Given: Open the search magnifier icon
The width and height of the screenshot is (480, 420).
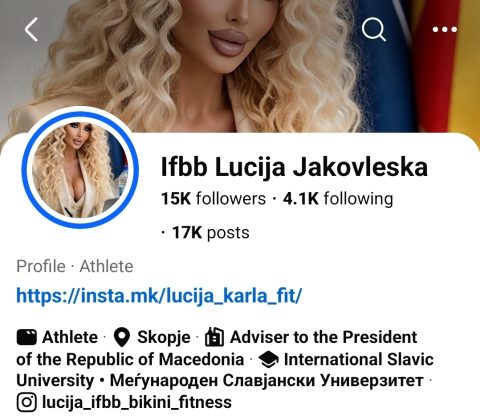Looking at the screenshot, I should coord(374,29).
